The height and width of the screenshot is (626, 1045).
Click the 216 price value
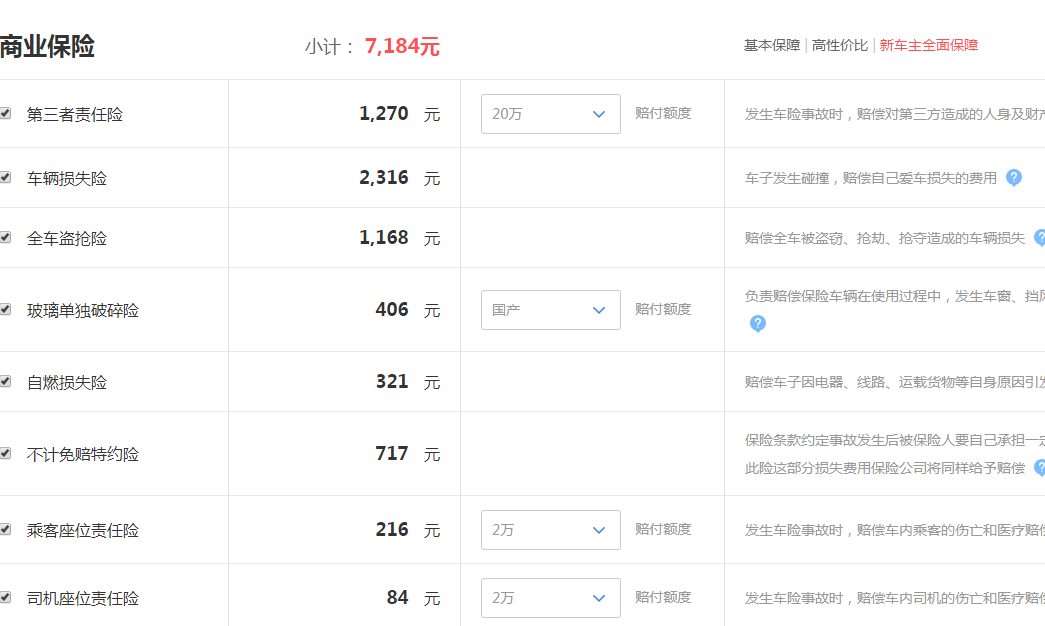(392, 530)
